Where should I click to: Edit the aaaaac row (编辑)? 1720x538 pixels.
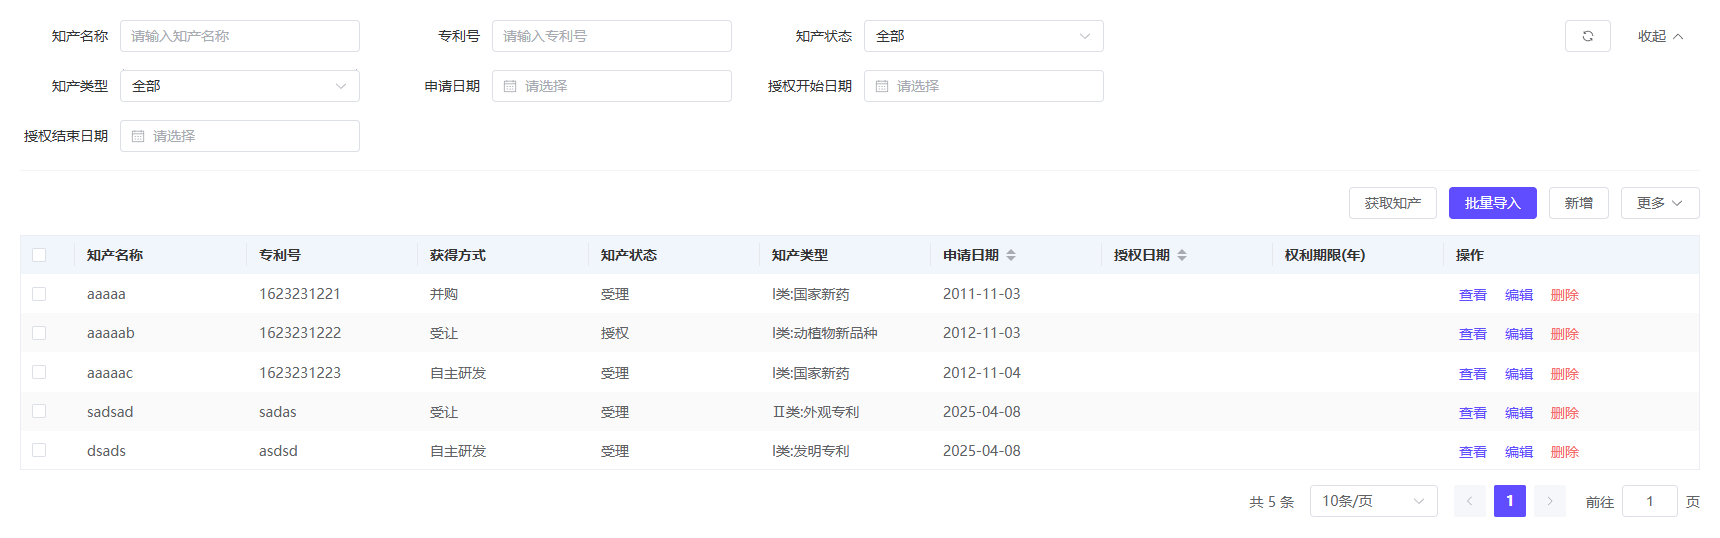tap(1519, 374)
